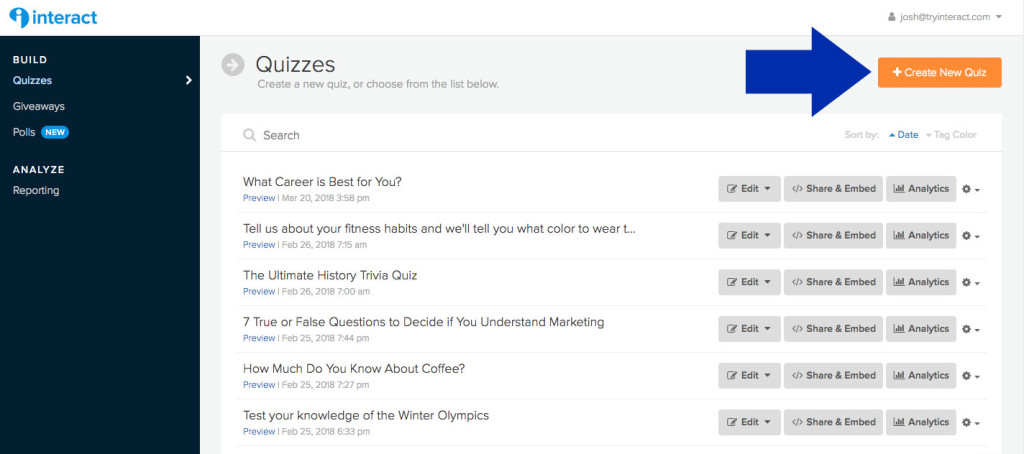This screenshot has height=454, width=1024.
Task: Select title 'What Career is Best for You?'
Action: [x=322, y=182]
